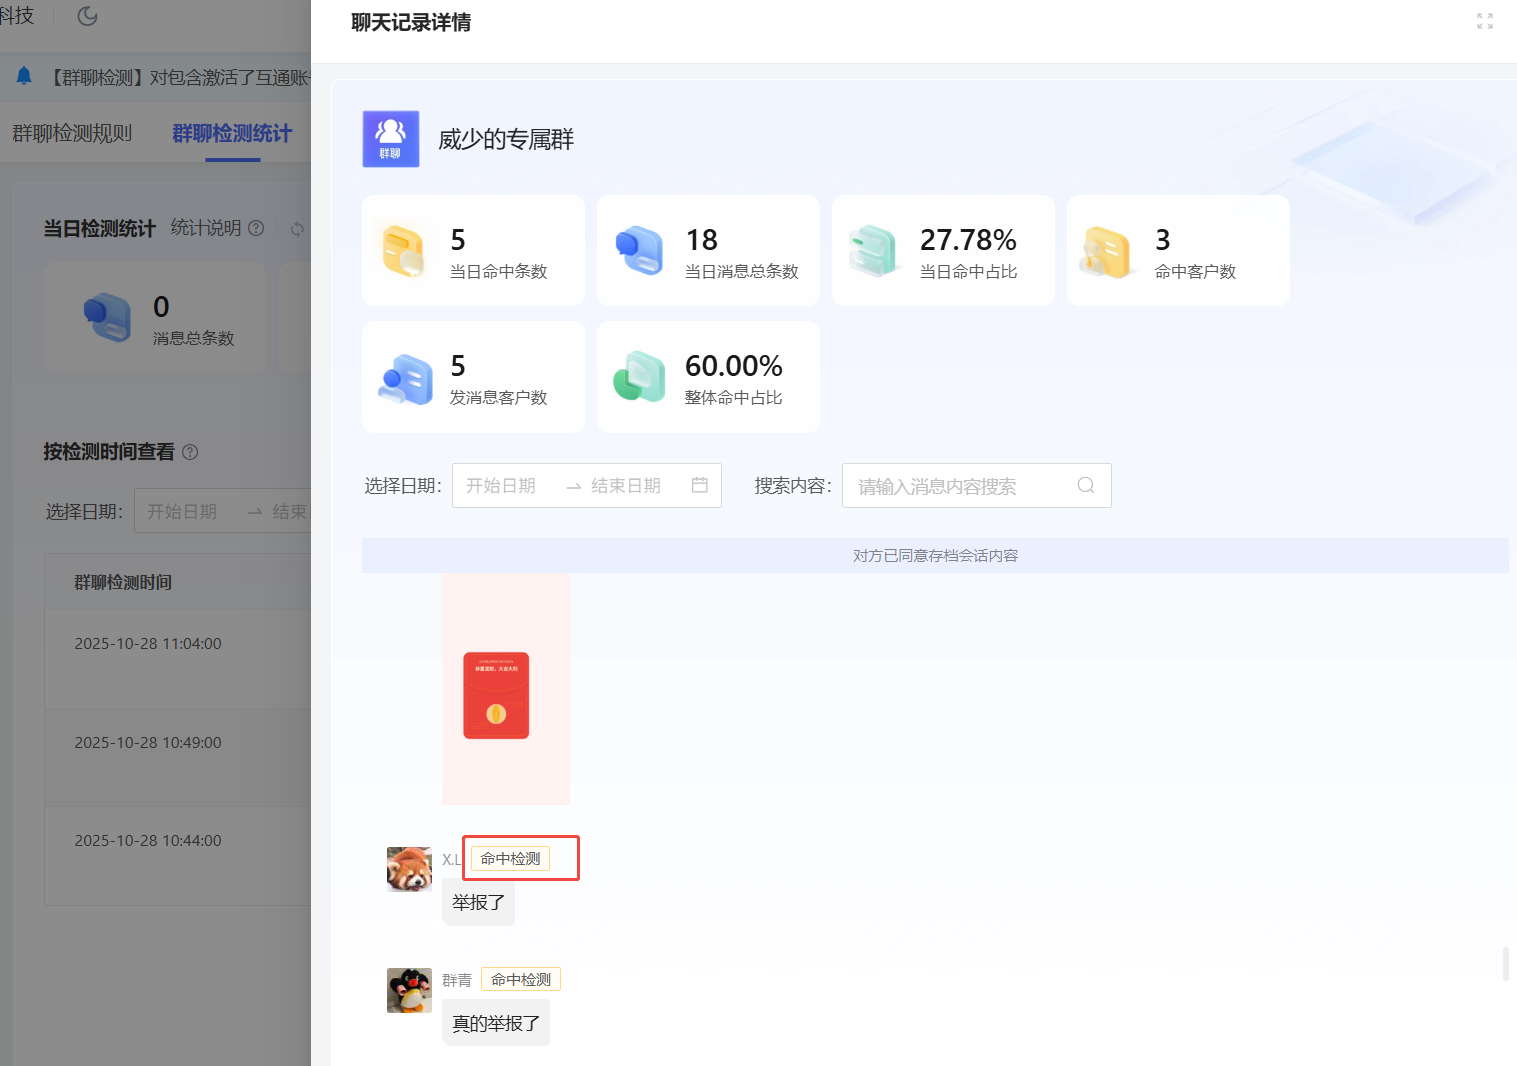Open the background 开始日期 date picker

(x=182, y=511)
